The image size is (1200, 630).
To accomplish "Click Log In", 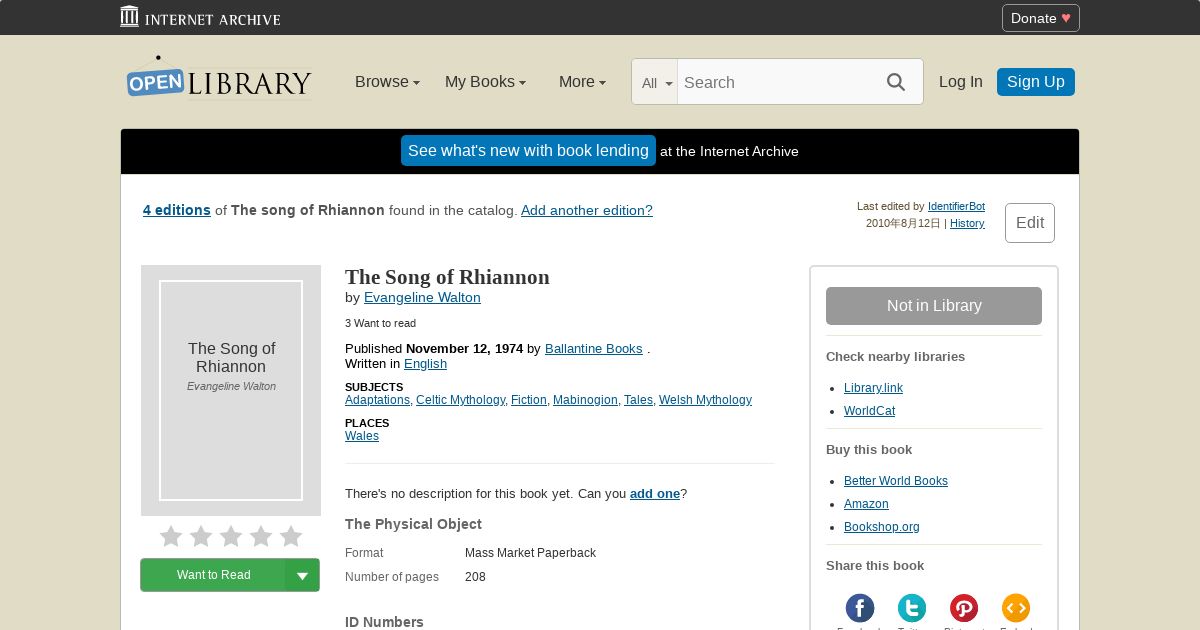I will 960,82.
